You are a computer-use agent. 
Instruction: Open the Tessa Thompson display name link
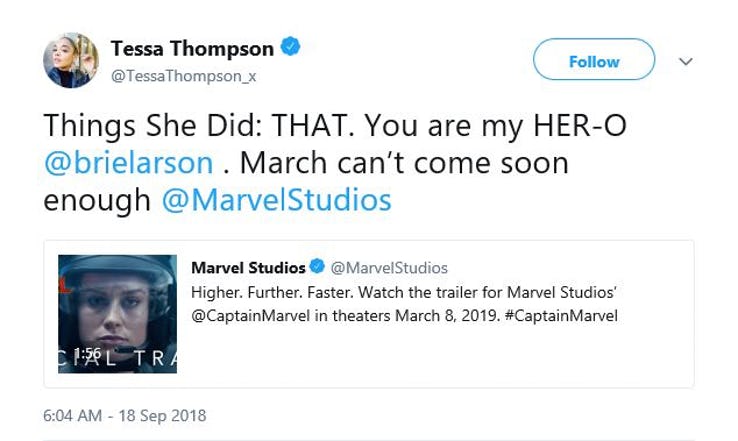(x=192, y=48)
